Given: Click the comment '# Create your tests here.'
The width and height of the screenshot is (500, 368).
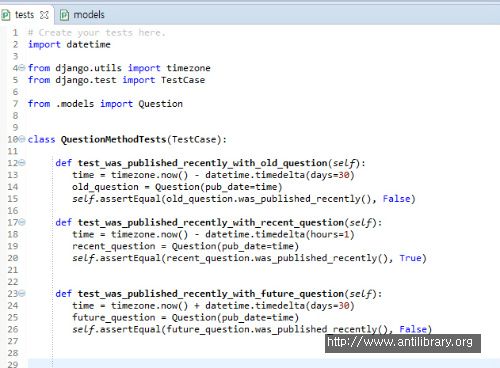Looking at the screenshot, I should (x=97, y=33).
